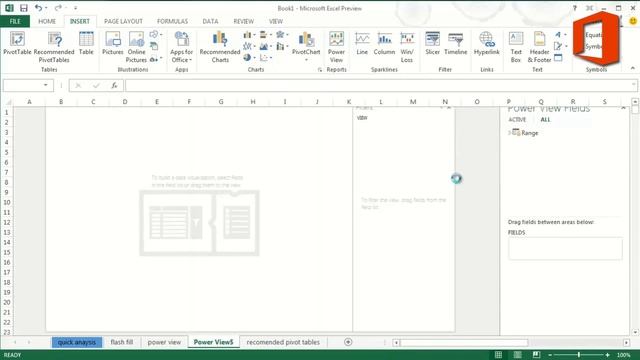
Task: Collapse the ribbon with the arrow
Action: point(633,69)
